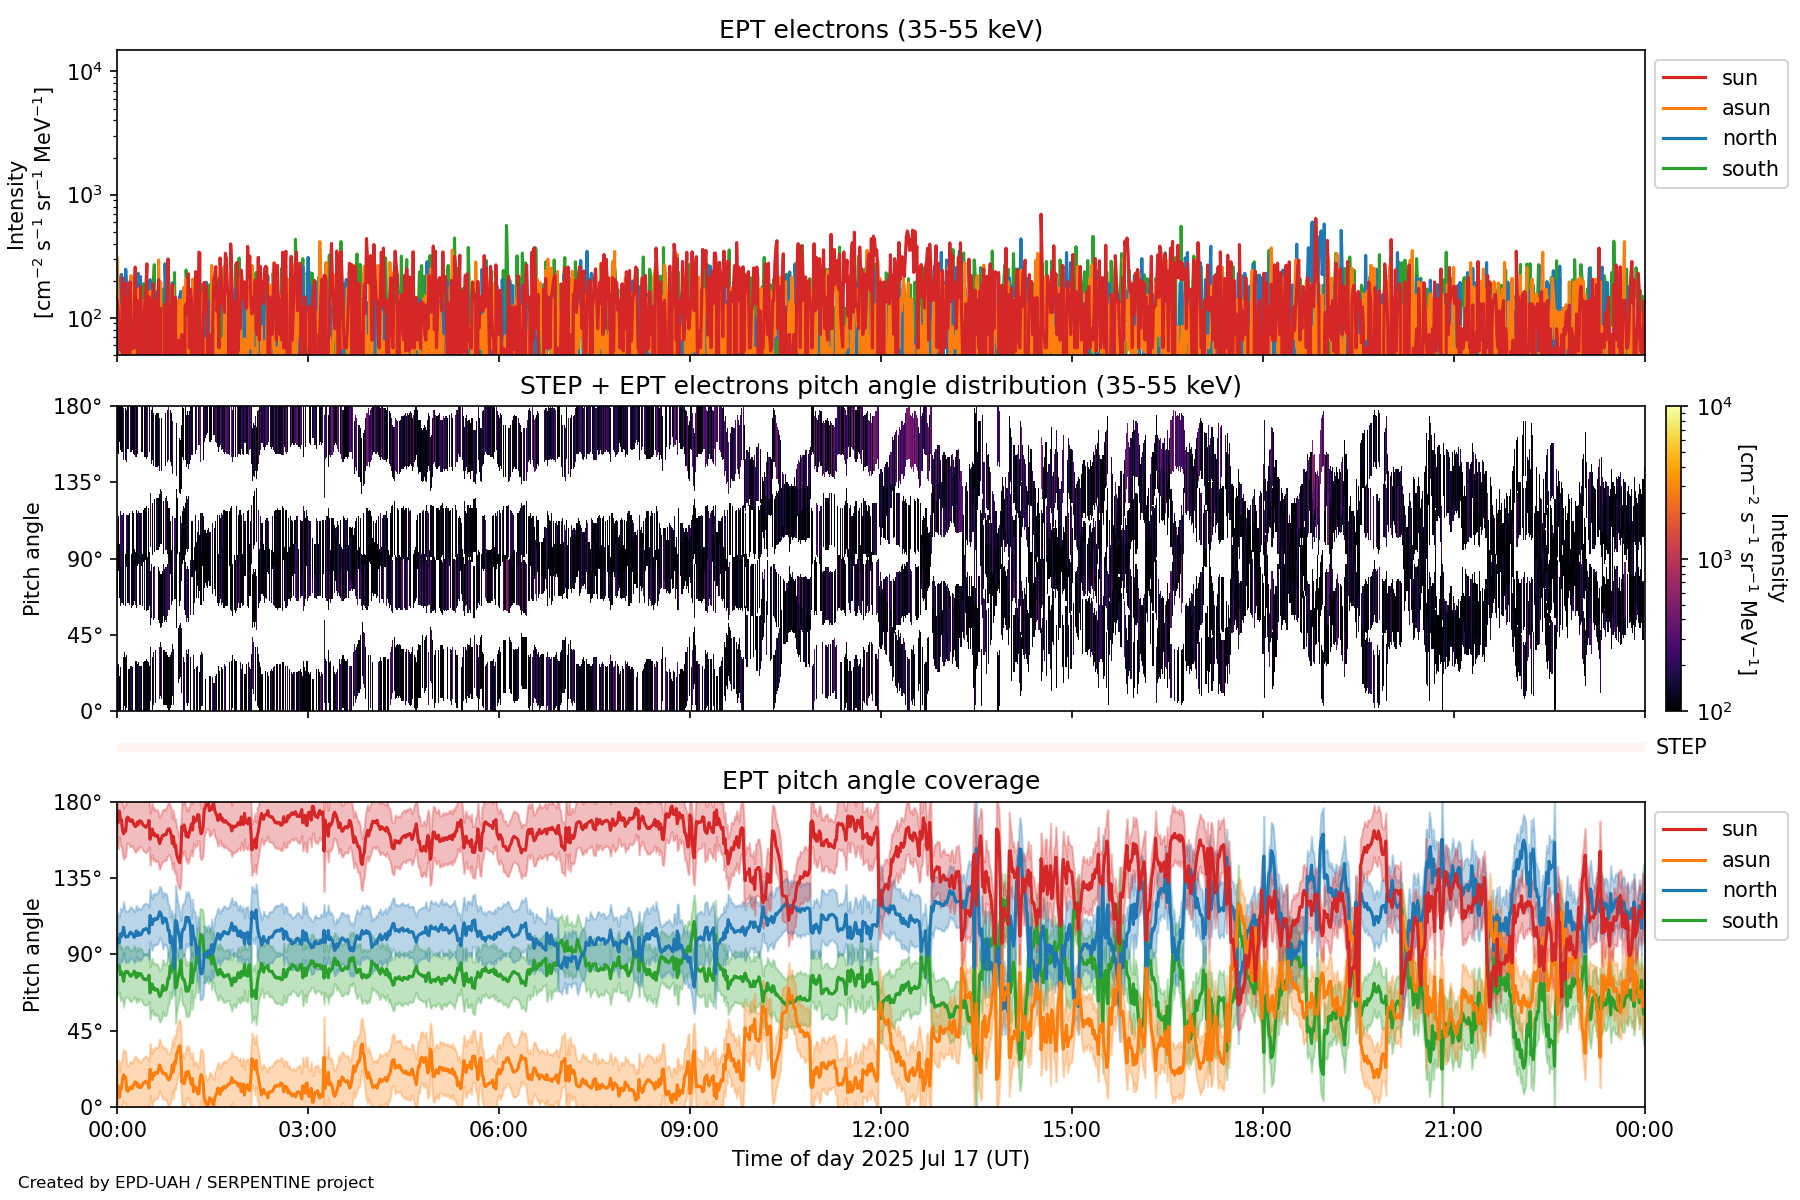Click the 'asun' entry in the top legend
The height and width of the screenshot is (1200, 1800).
1745,108
